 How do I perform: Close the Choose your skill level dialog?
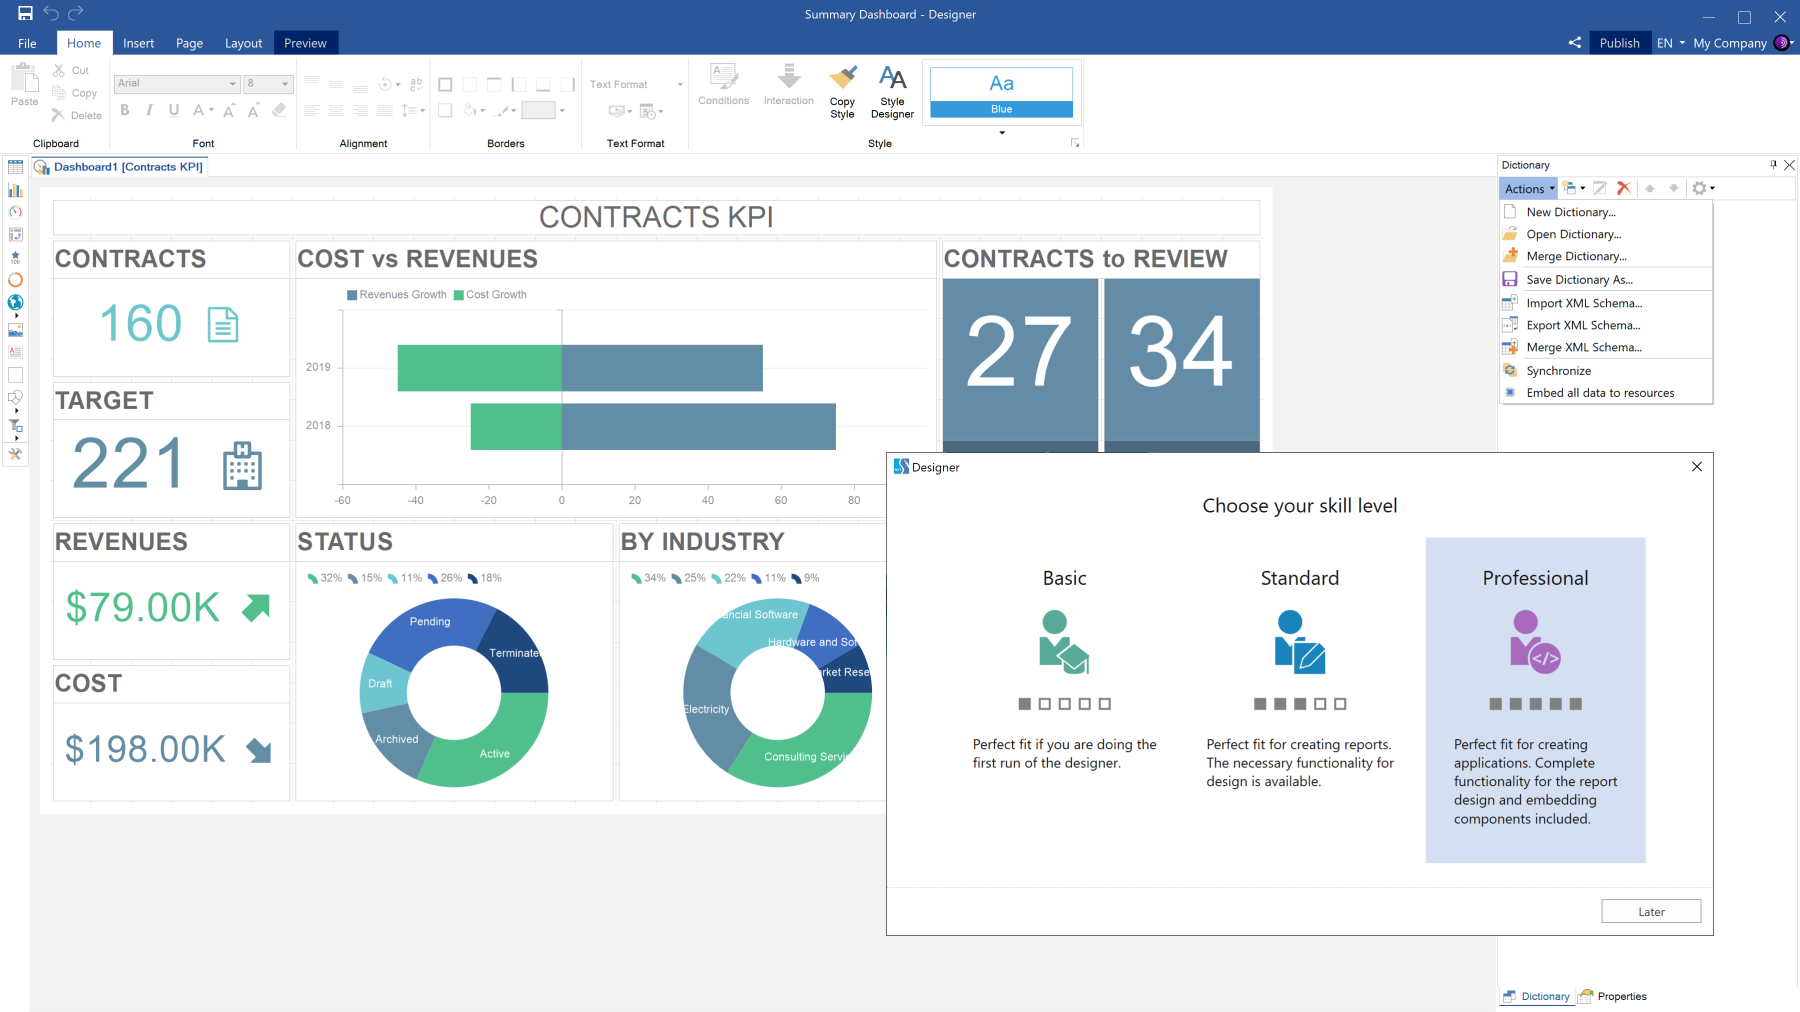pos(1697,467)
